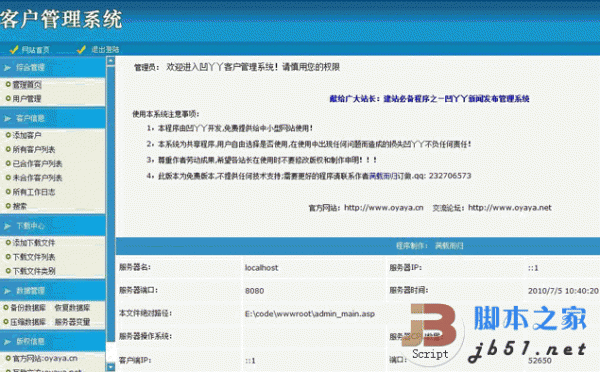Go to 添加下载文件 page

pos(34,243)
